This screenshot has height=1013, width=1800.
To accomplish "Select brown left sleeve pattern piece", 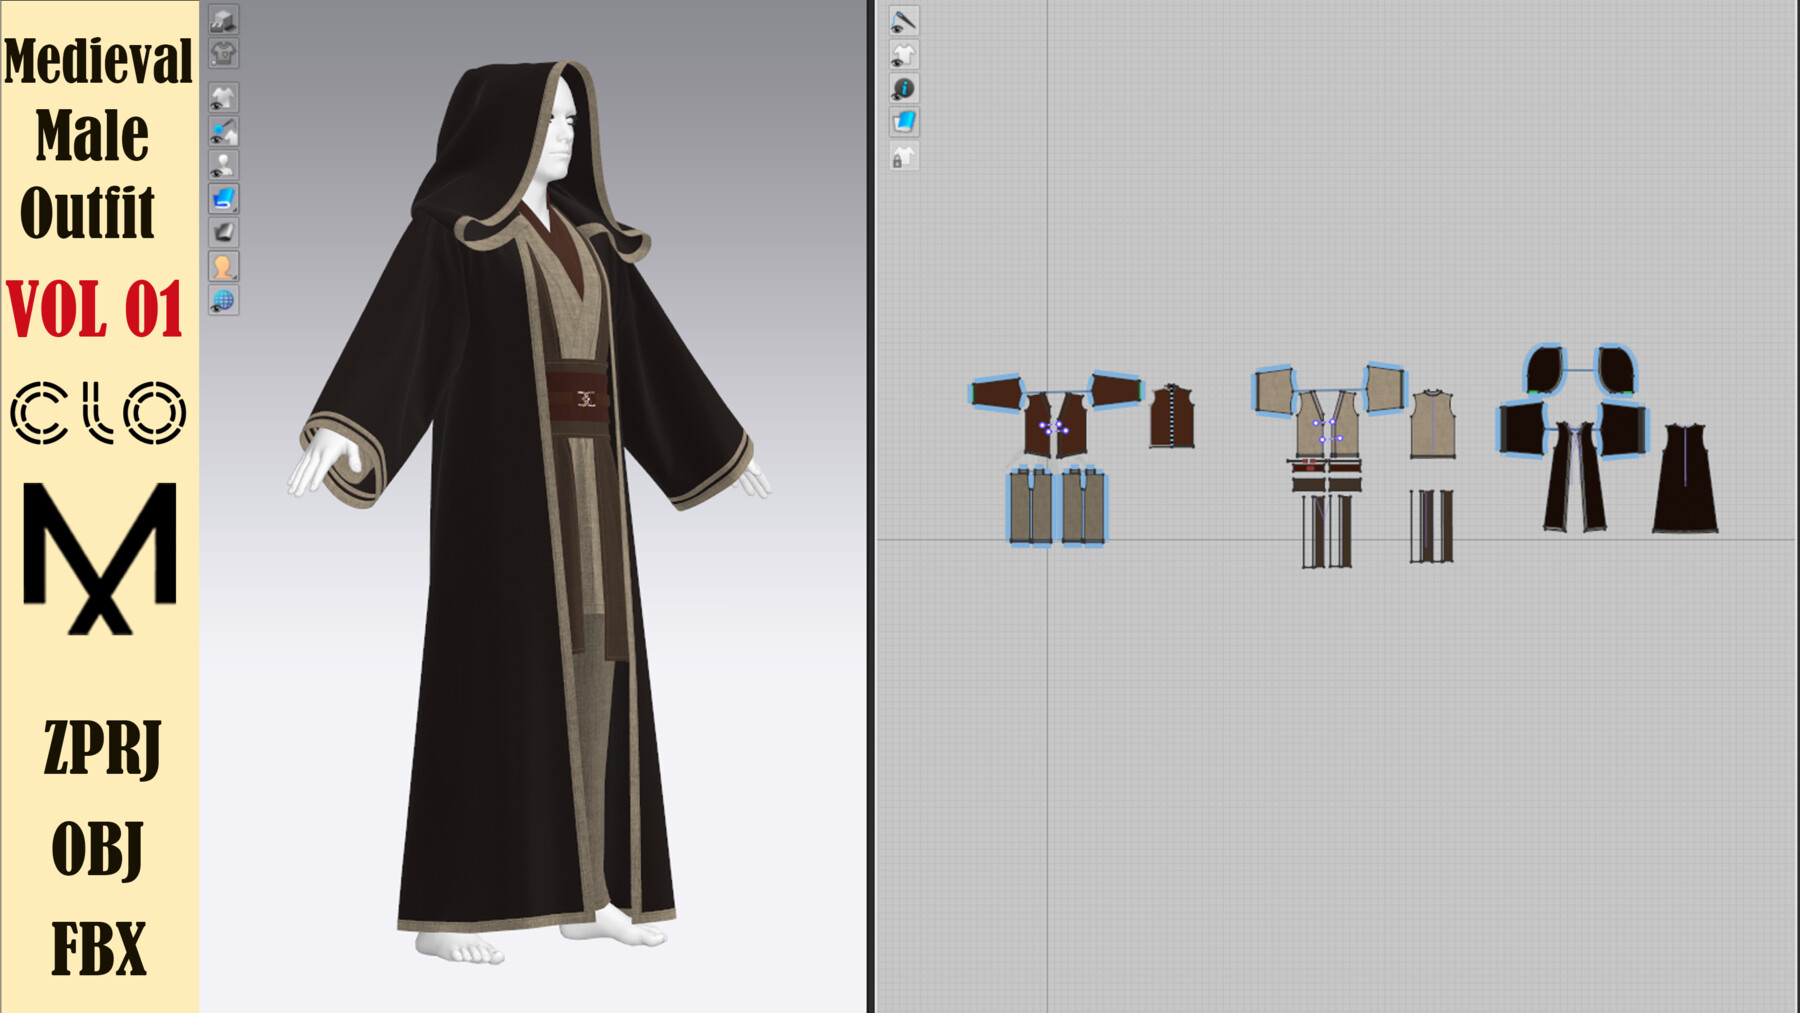I will tap(997, 393).
